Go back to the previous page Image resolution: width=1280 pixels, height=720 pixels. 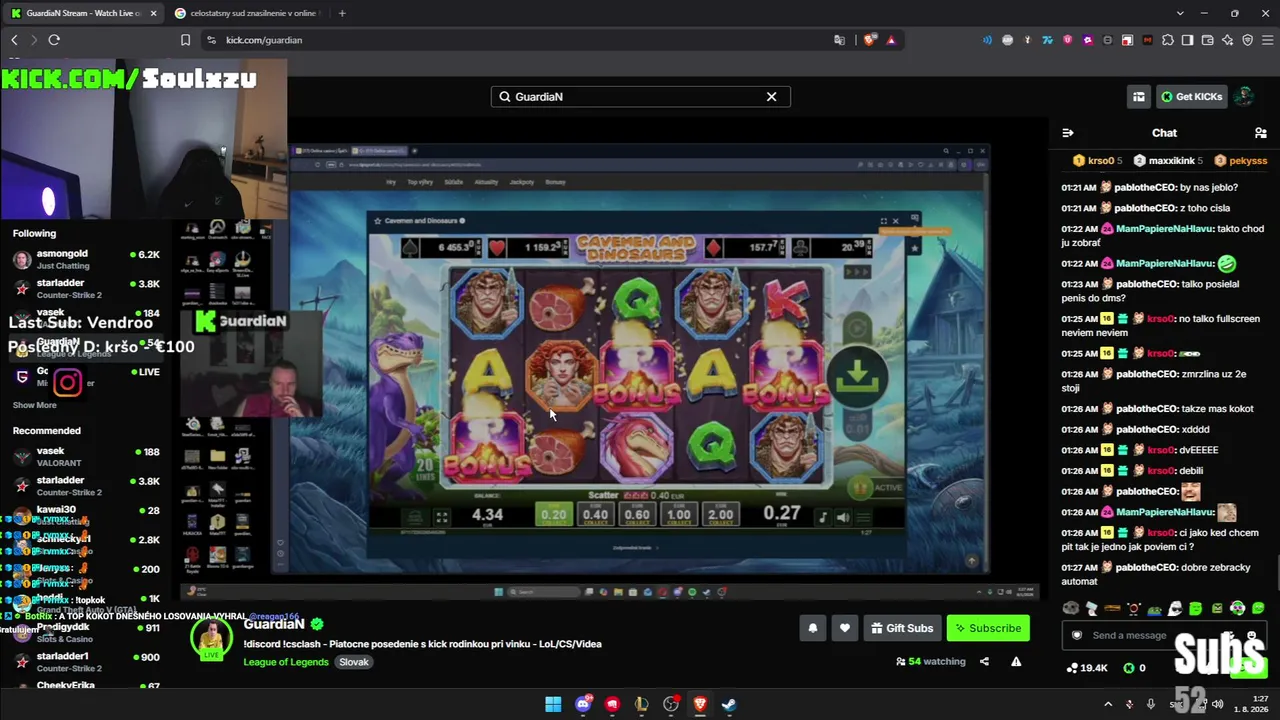tap(14, 40)
